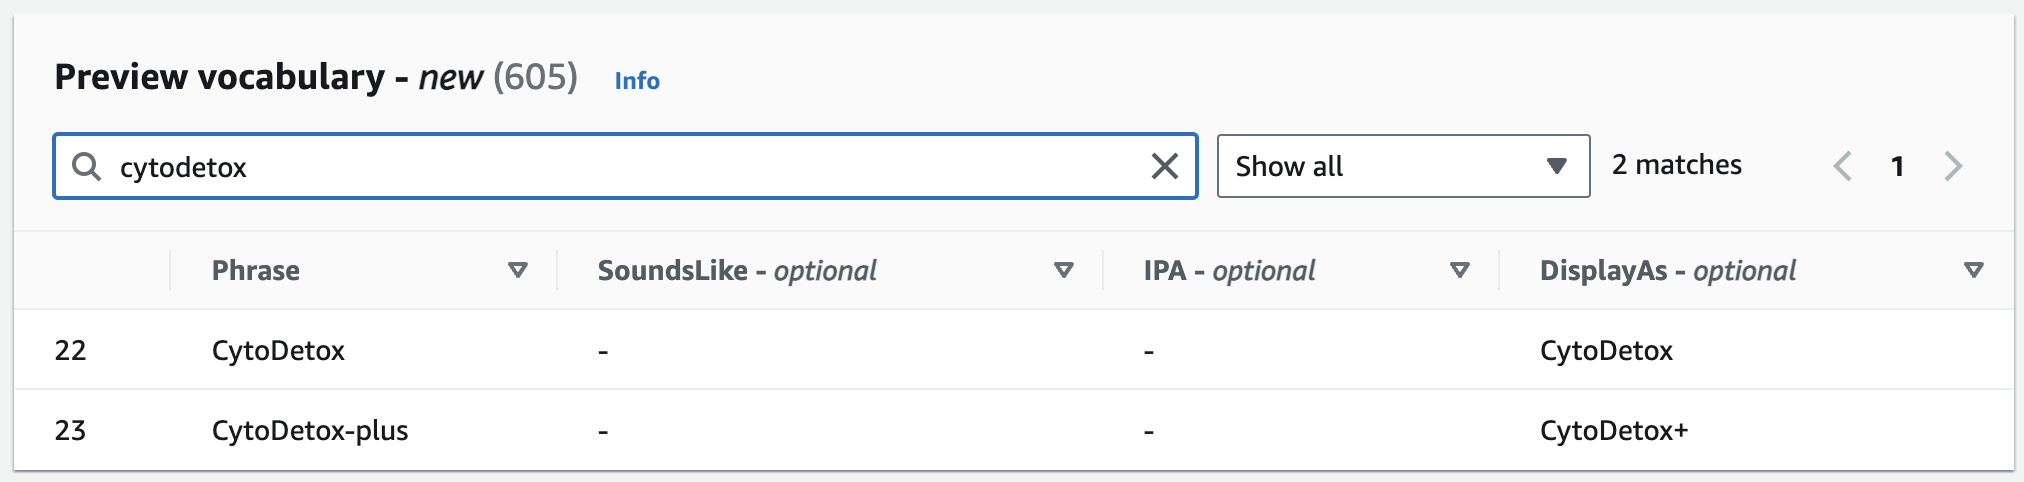Open the Info link

pos(637,81)
